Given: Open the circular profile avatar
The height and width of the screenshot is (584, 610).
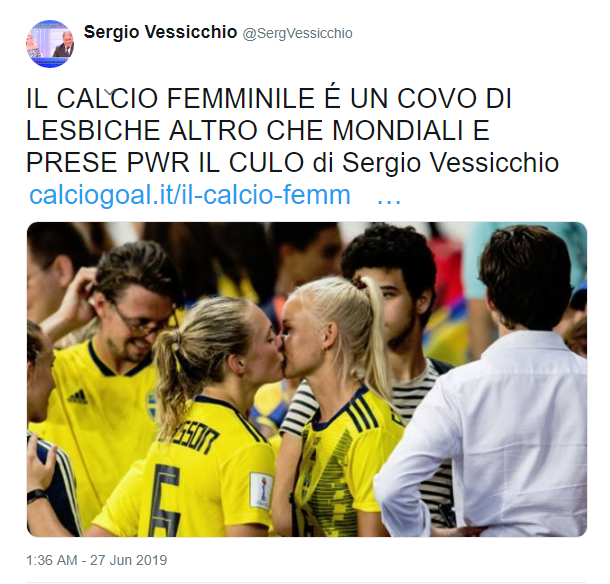Looking at the screenshot, I should 49,44.
